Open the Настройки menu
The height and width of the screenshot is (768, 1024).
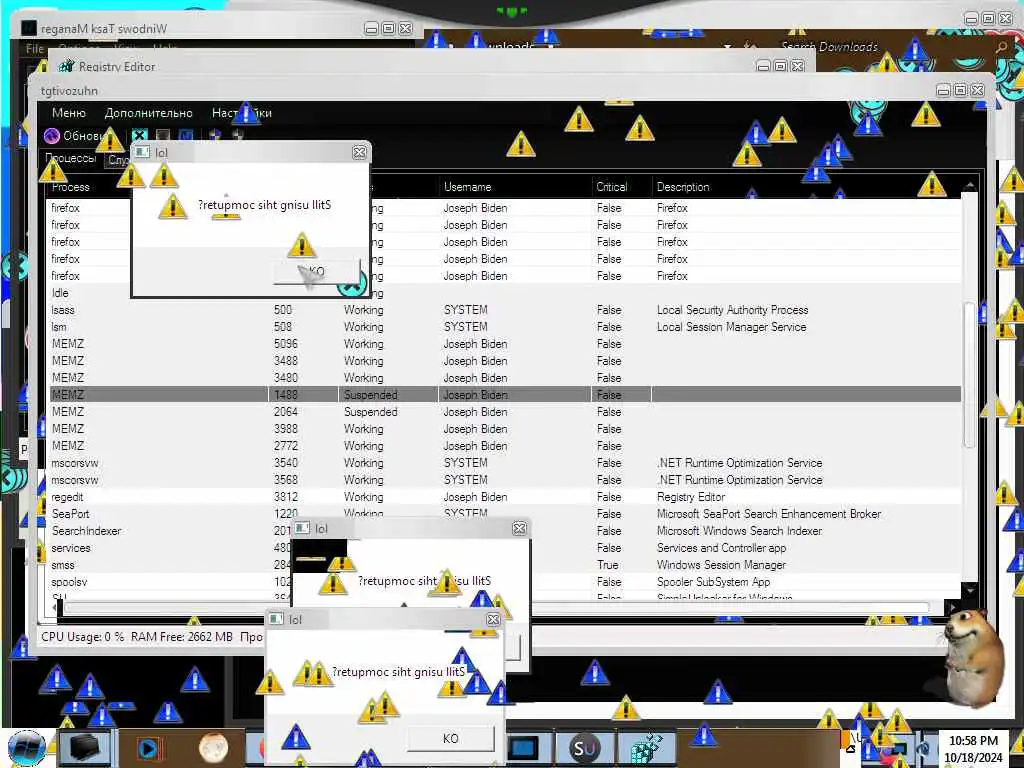click(242, 113)
